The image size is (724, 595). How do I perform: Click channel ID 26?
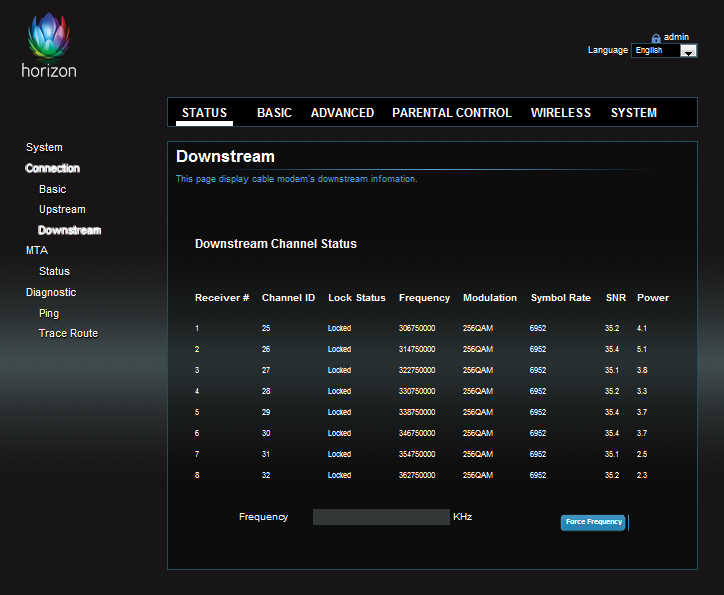(265, 349)
